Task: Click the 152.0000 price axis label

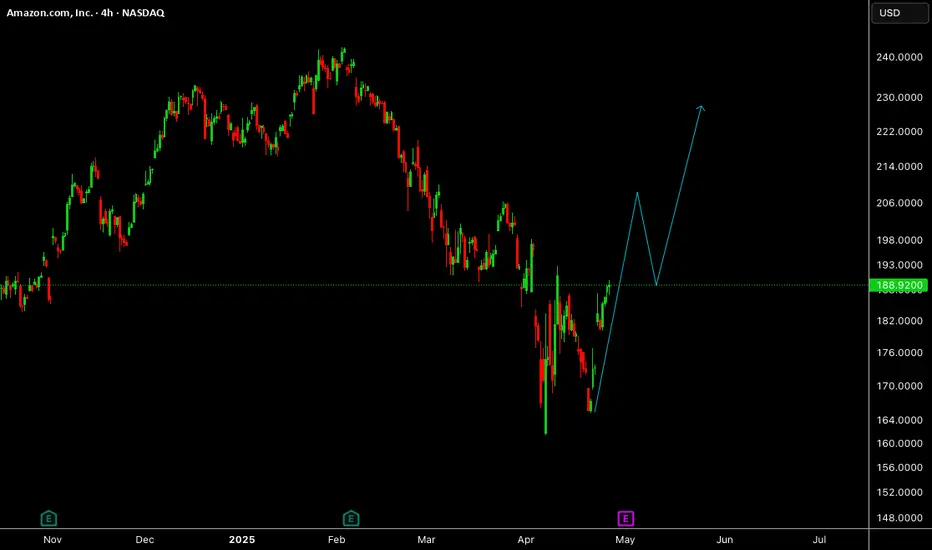Action: click(899, 492)
